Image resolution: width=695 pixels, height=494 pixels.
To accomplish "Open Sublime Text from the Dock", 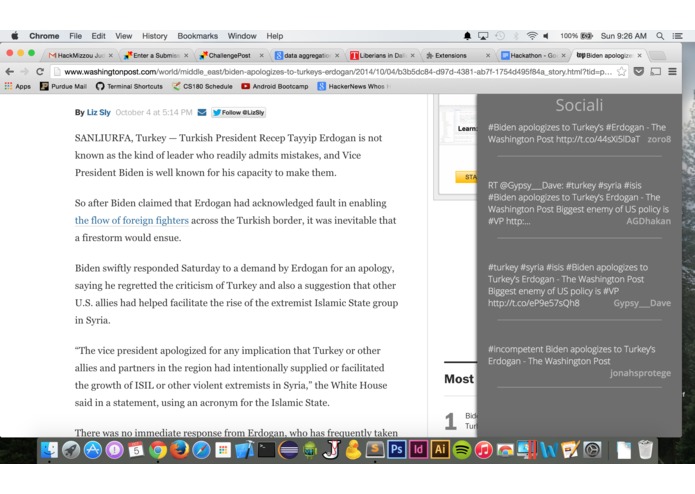I will 375,450.
